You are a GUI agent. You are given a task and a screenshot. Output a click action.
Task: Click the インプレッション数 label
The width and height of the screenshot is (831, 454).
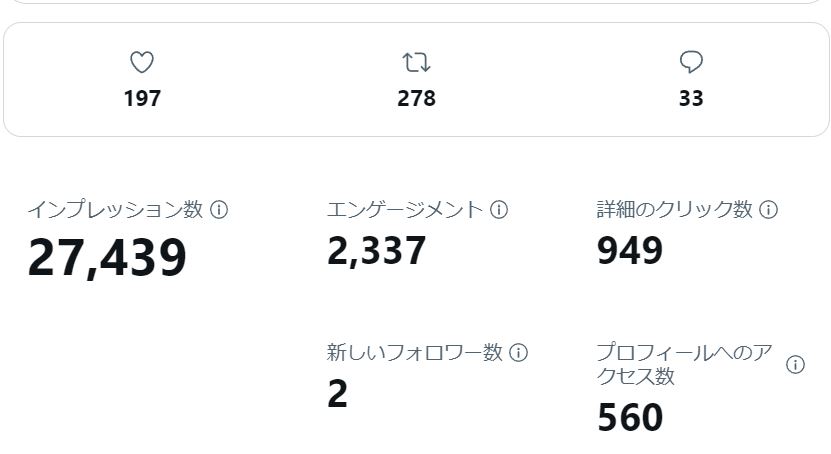coord(115,210)
